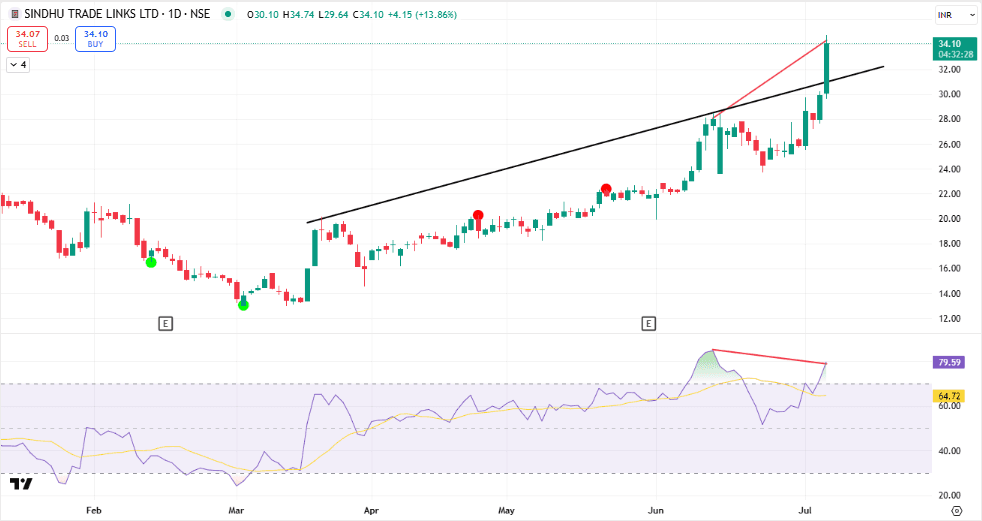The height and width of the screenshot is (521, 982).
Task: Expand the collapsed indicators legend showing 4
Action: coord(18,64)
